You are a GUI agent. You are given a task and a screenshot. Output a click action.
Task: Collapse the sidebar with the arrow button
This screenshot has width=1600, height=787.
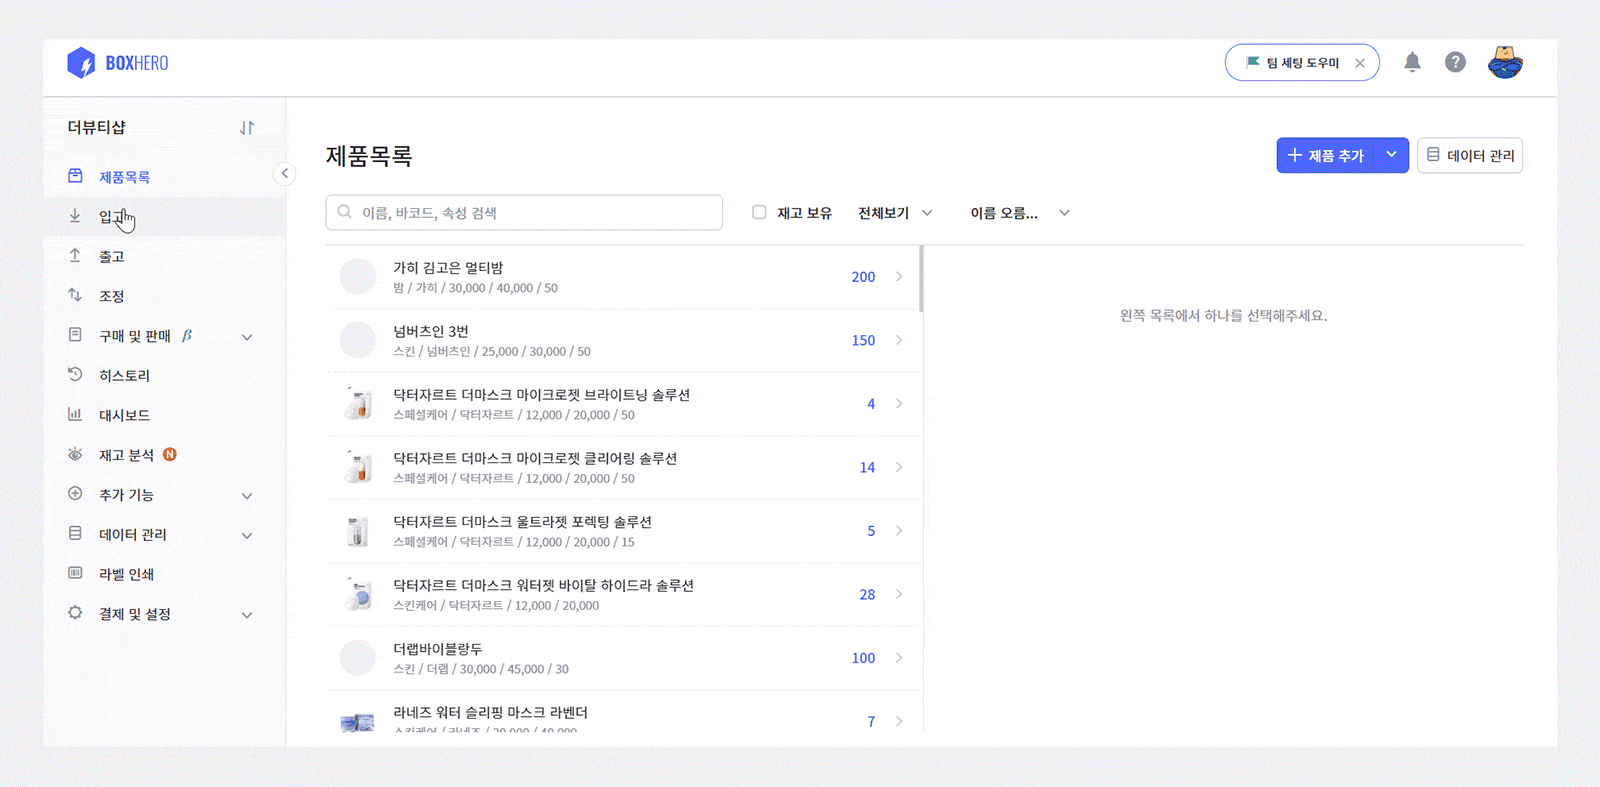coord(285,174)
